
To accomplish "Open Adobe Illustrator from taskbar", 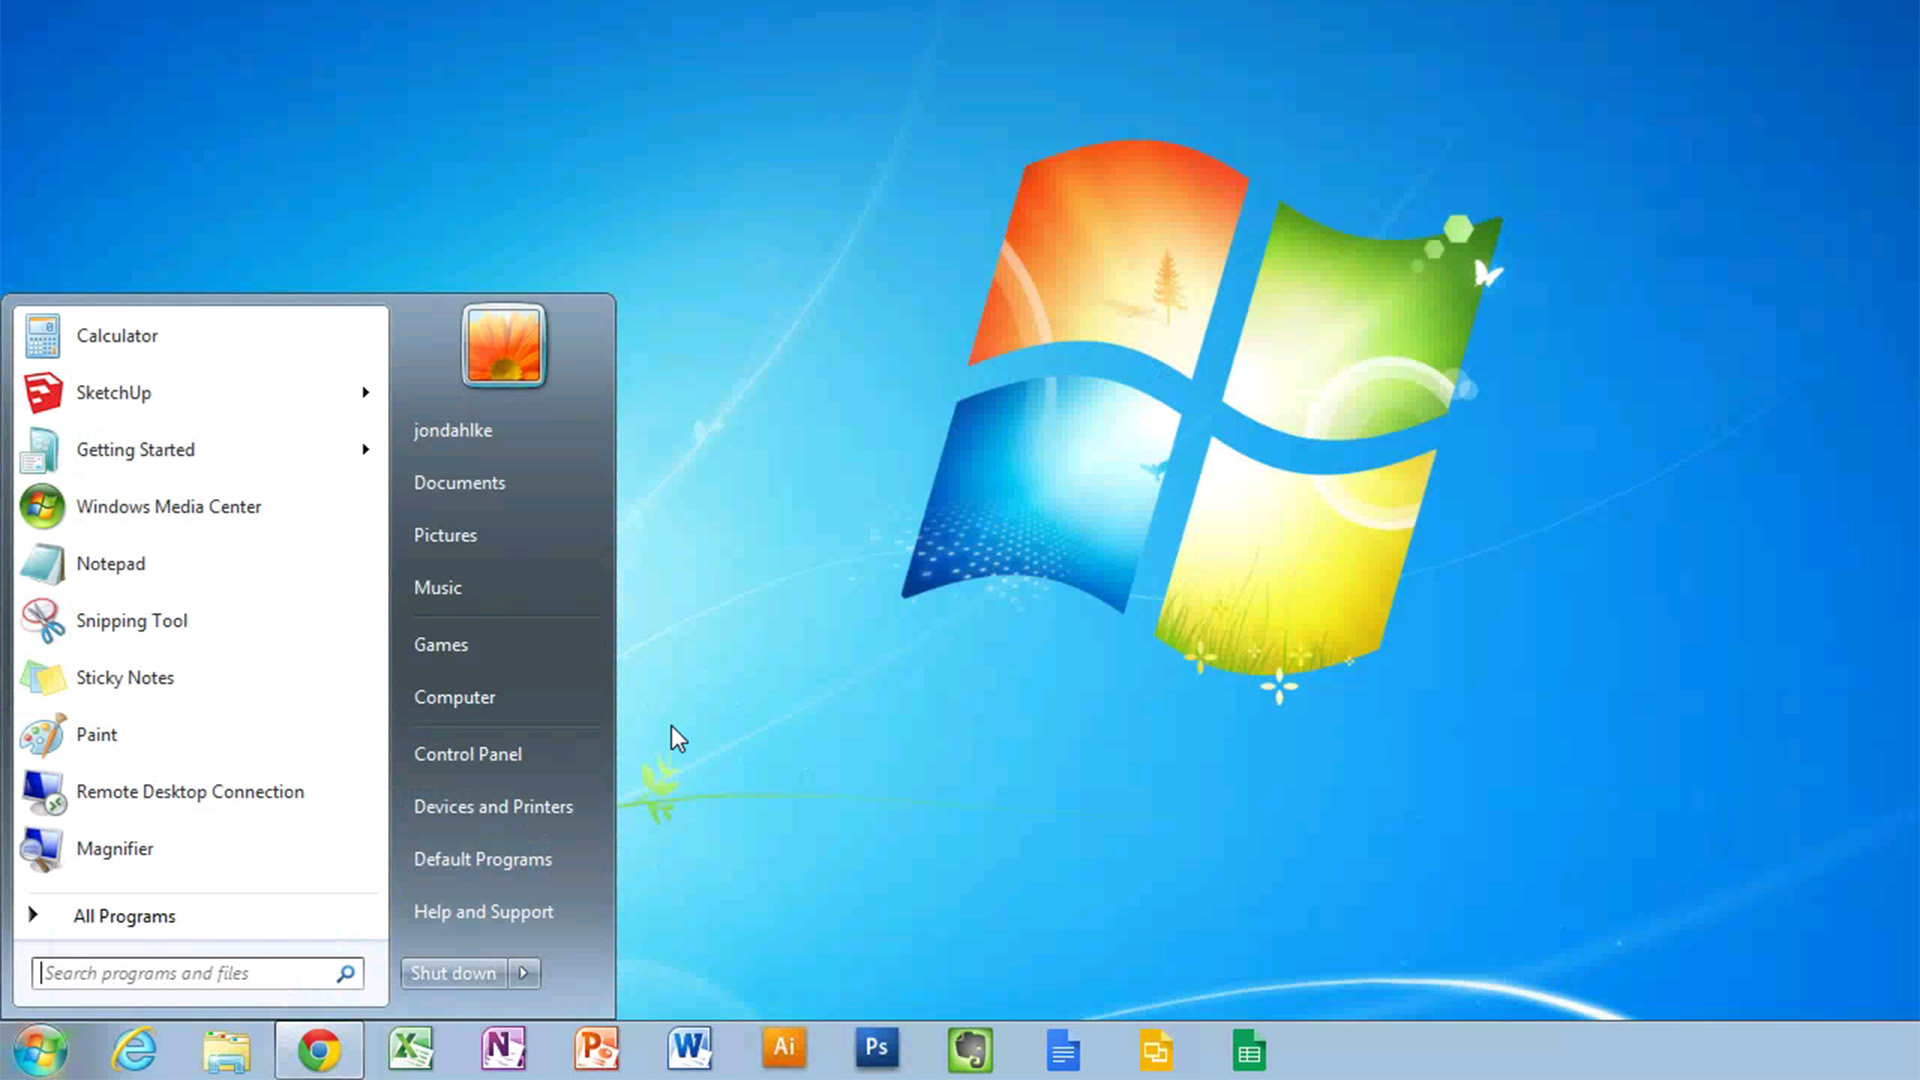I will [783, 1048].
